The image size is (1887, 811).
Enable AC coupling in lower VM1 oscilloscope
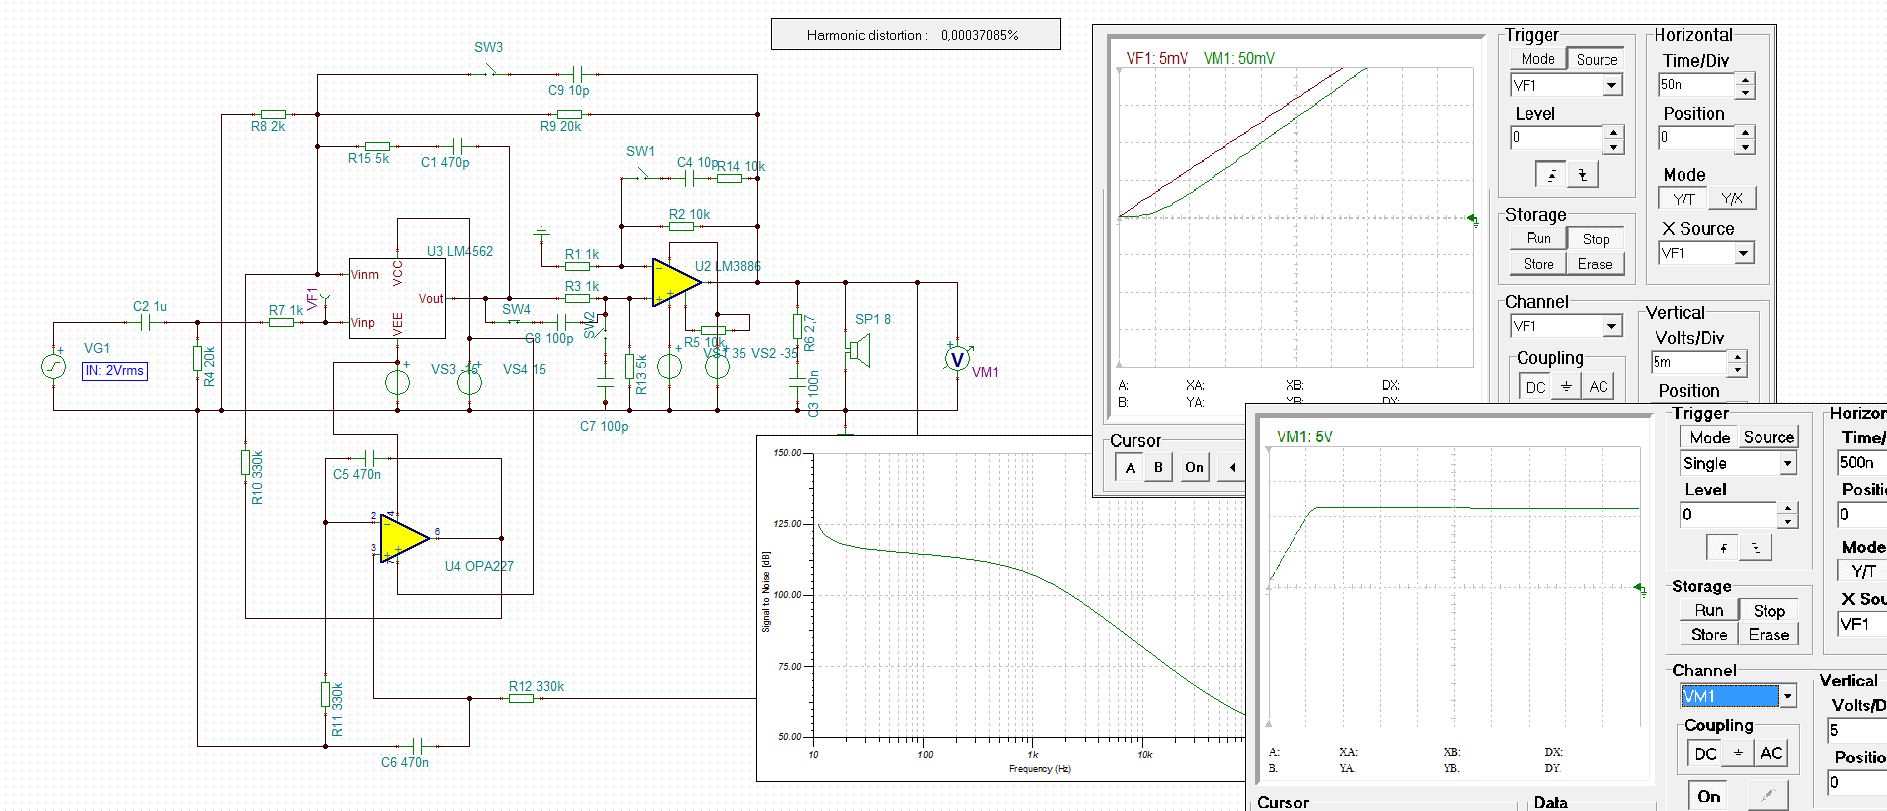click(x=1771, y=754)
